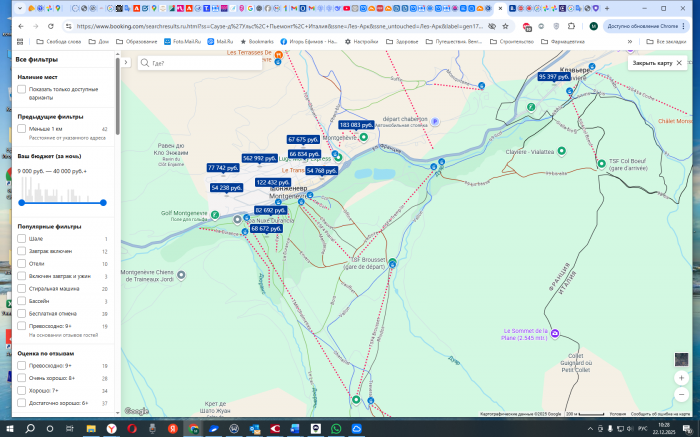Image resolution: width=700 pixels, height=437 pixels.
Task: Click the 68 672 руб. price marker
Action: (x=266, y=229)
